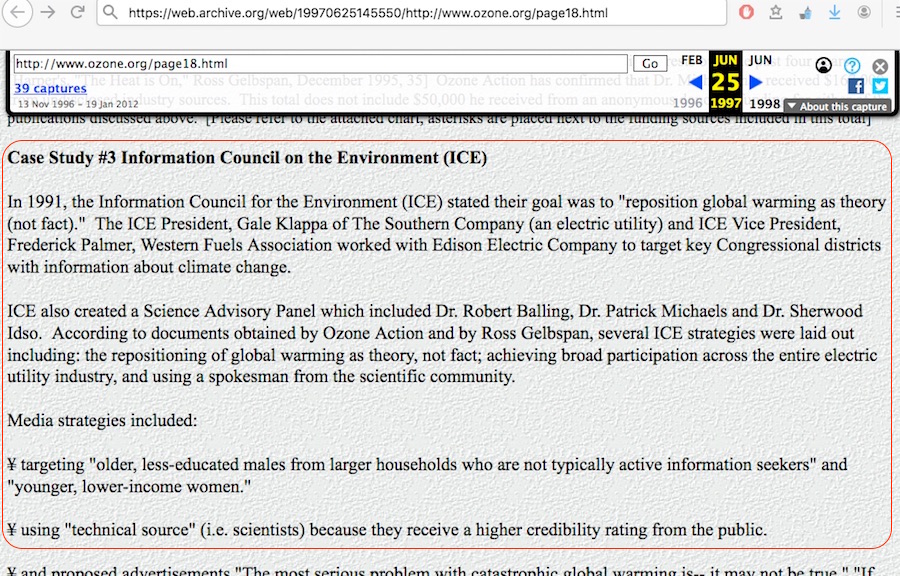Viewport: 900px width, 576px height.
Task: Share this capture on Twitter
Action: 879,86
